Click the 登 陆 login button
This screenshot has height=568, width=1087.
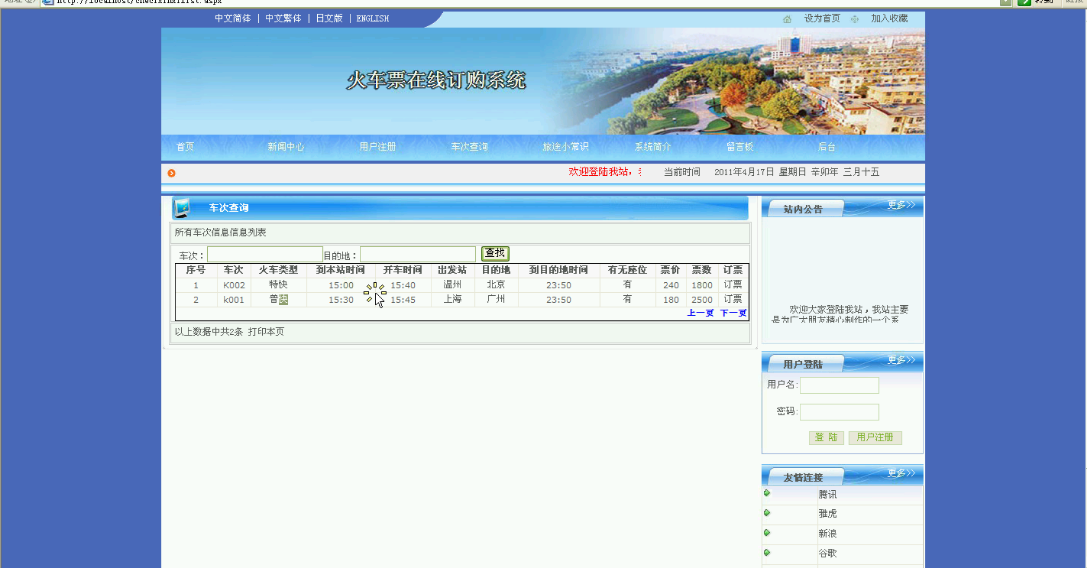click(826, 438)
